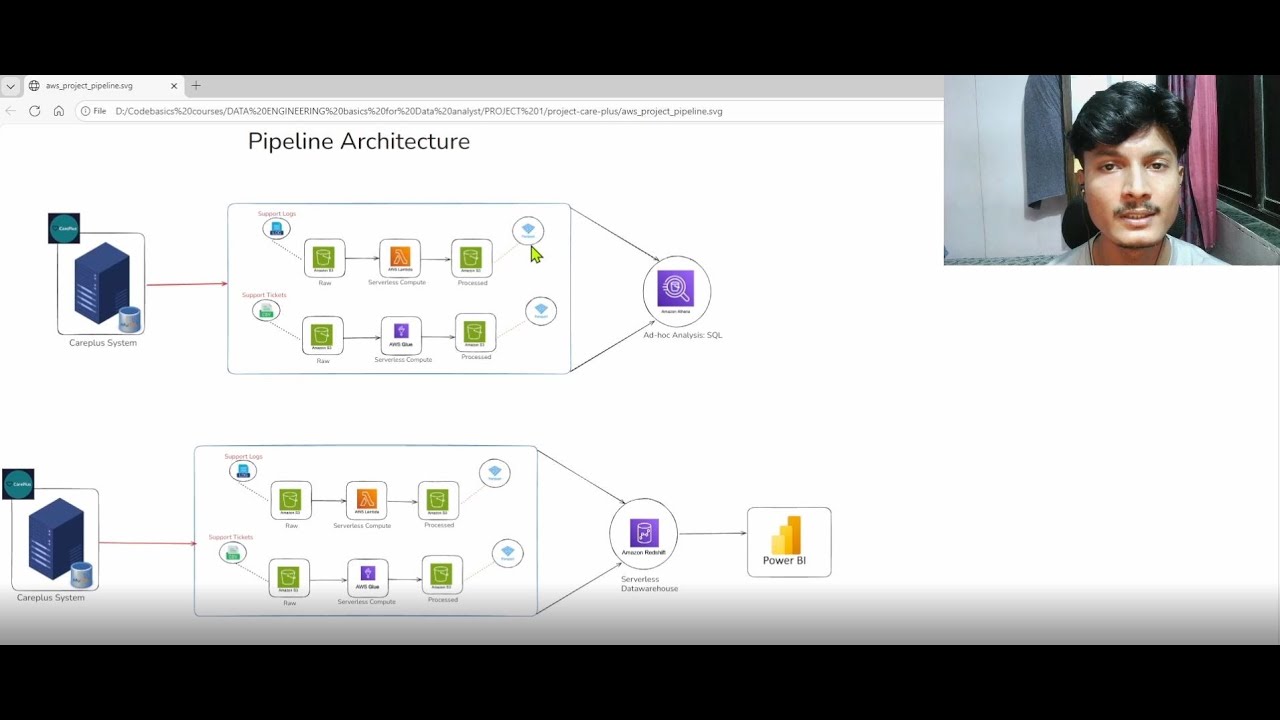This screenshot has height=720, width=1280.
Task: Click the 'Support Logs' label in the Athena pipeline
Action: click(x=277, y=213)
